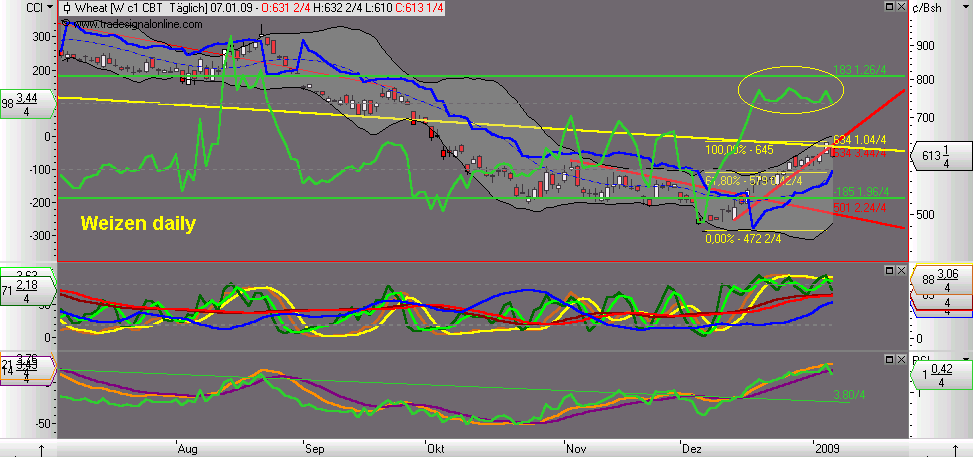The width and height of the screenshot is (973, 457).
Task: Click the 613 1/4 price tag on right axis
Action: 939,156
